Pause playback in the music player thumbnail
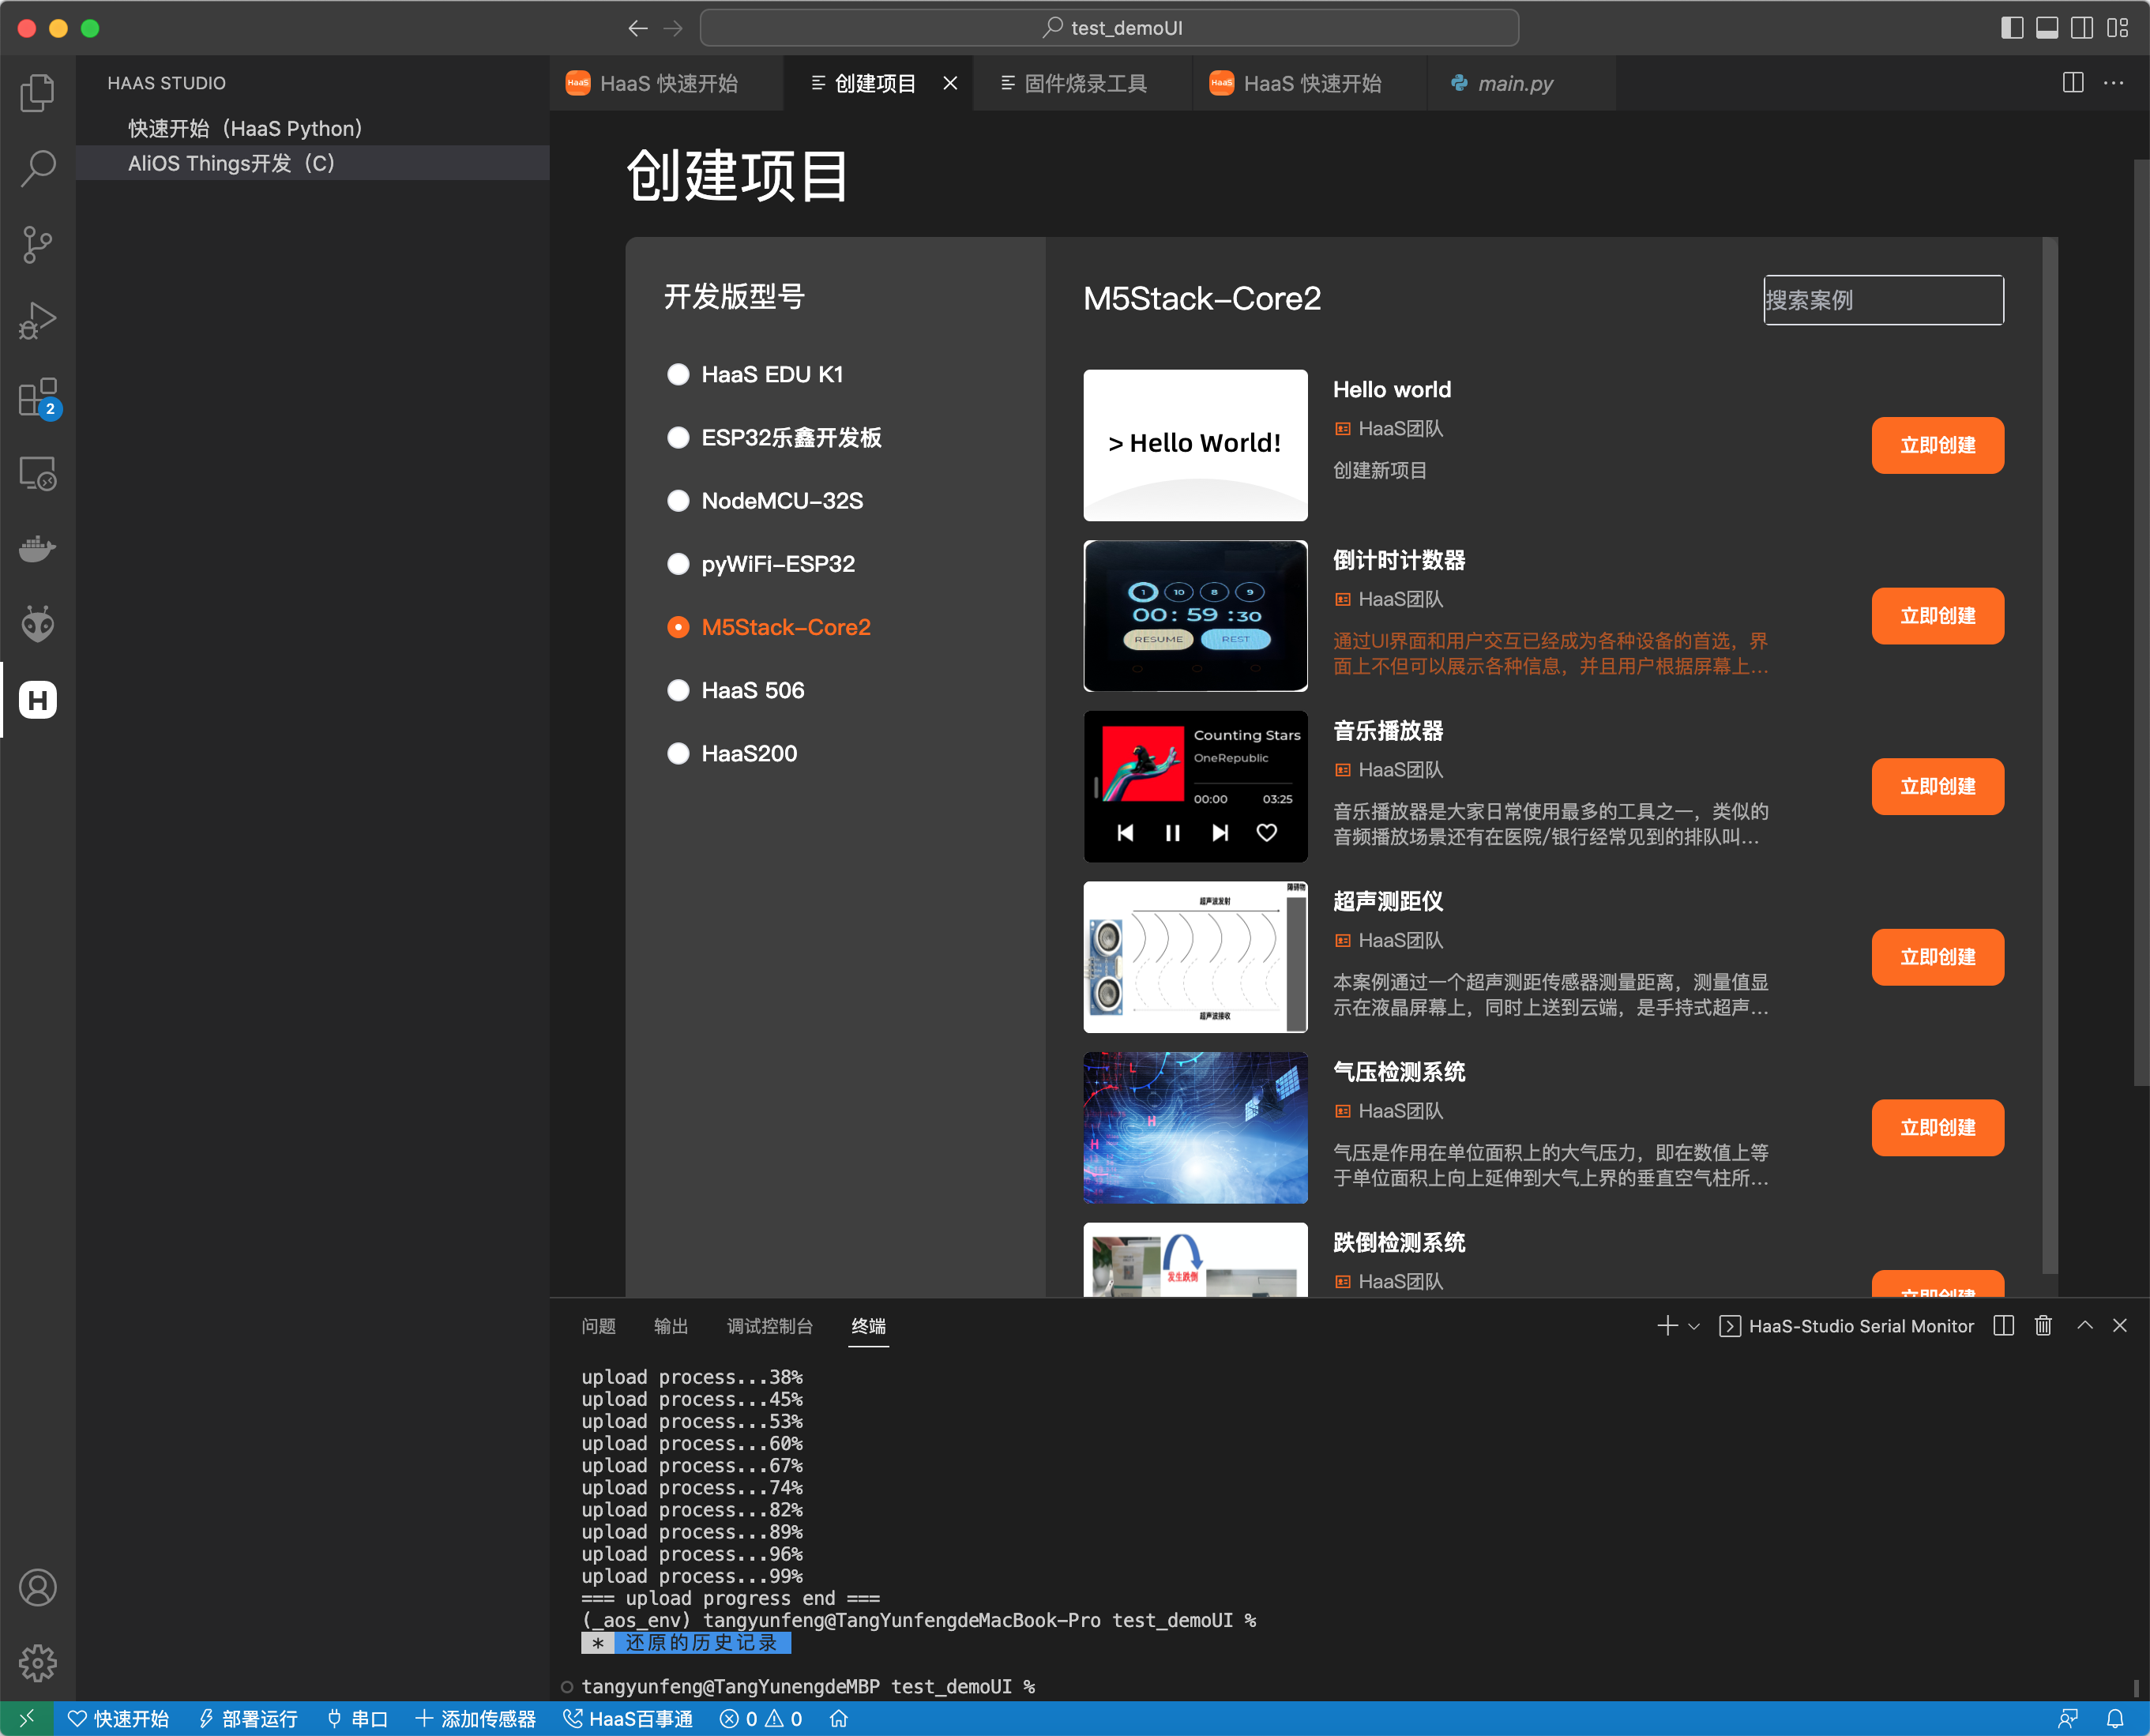This screenshot has height=1736, width=2150. point(1172,832)
